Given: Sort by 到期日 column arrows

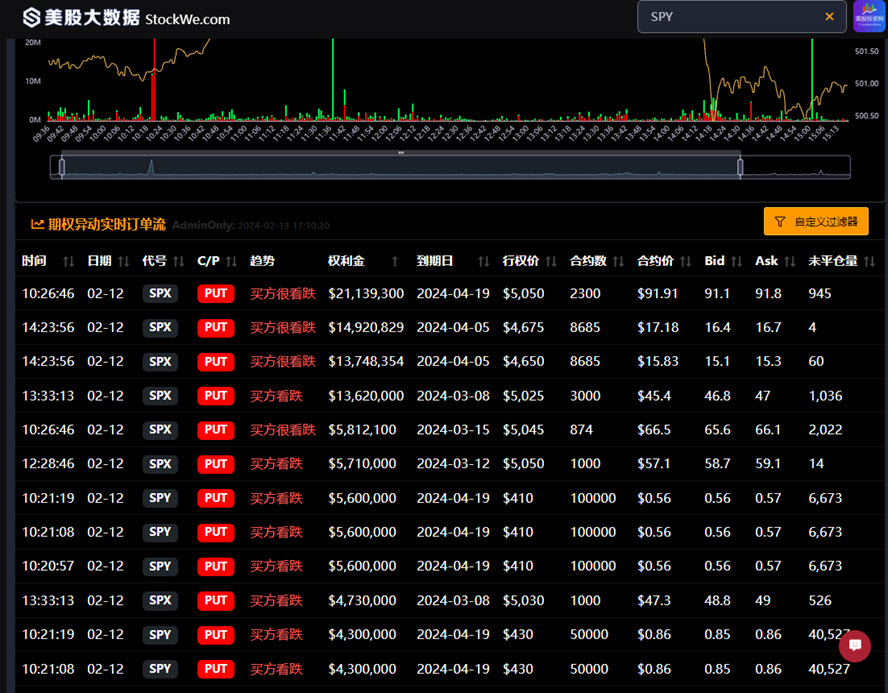Looking at the screenshot, I should pos(483,261).
